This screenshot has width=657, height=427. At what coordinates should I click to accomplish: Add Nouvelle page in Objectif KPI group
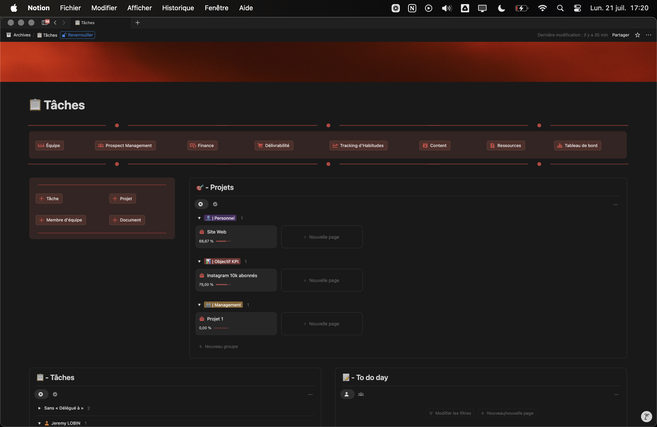pos(322,280)
